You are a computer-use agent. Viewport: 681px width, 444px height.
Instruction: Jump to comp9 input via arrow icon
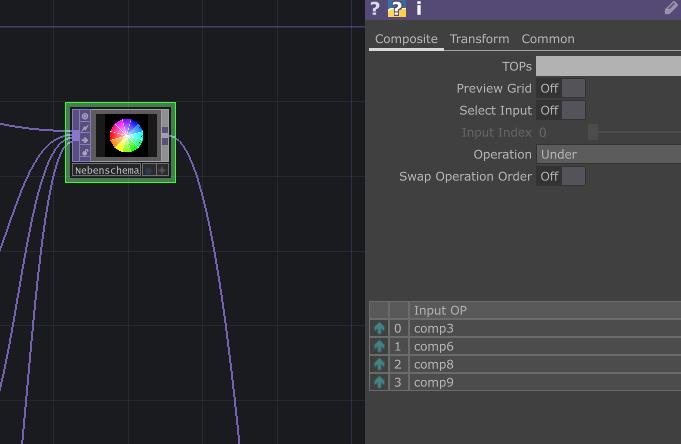[379, 382]
